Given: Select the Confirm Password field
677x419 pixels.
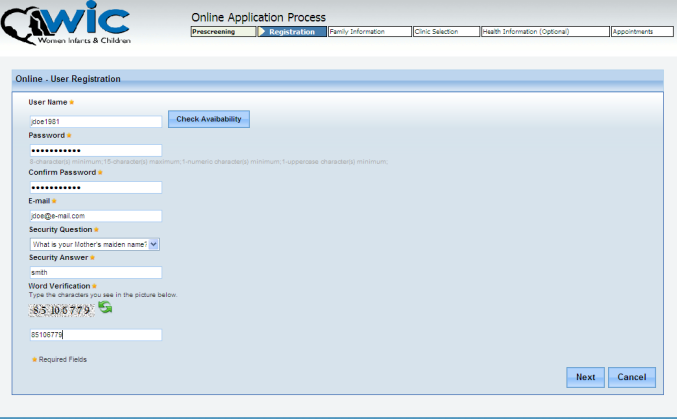Looking at the screenshot, I should pyautogui.click(x=95, y=187).
